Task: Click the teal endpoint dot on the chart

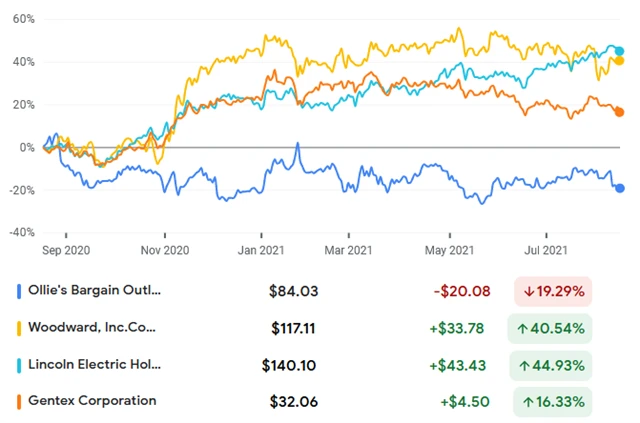Action: pos(620,51)
